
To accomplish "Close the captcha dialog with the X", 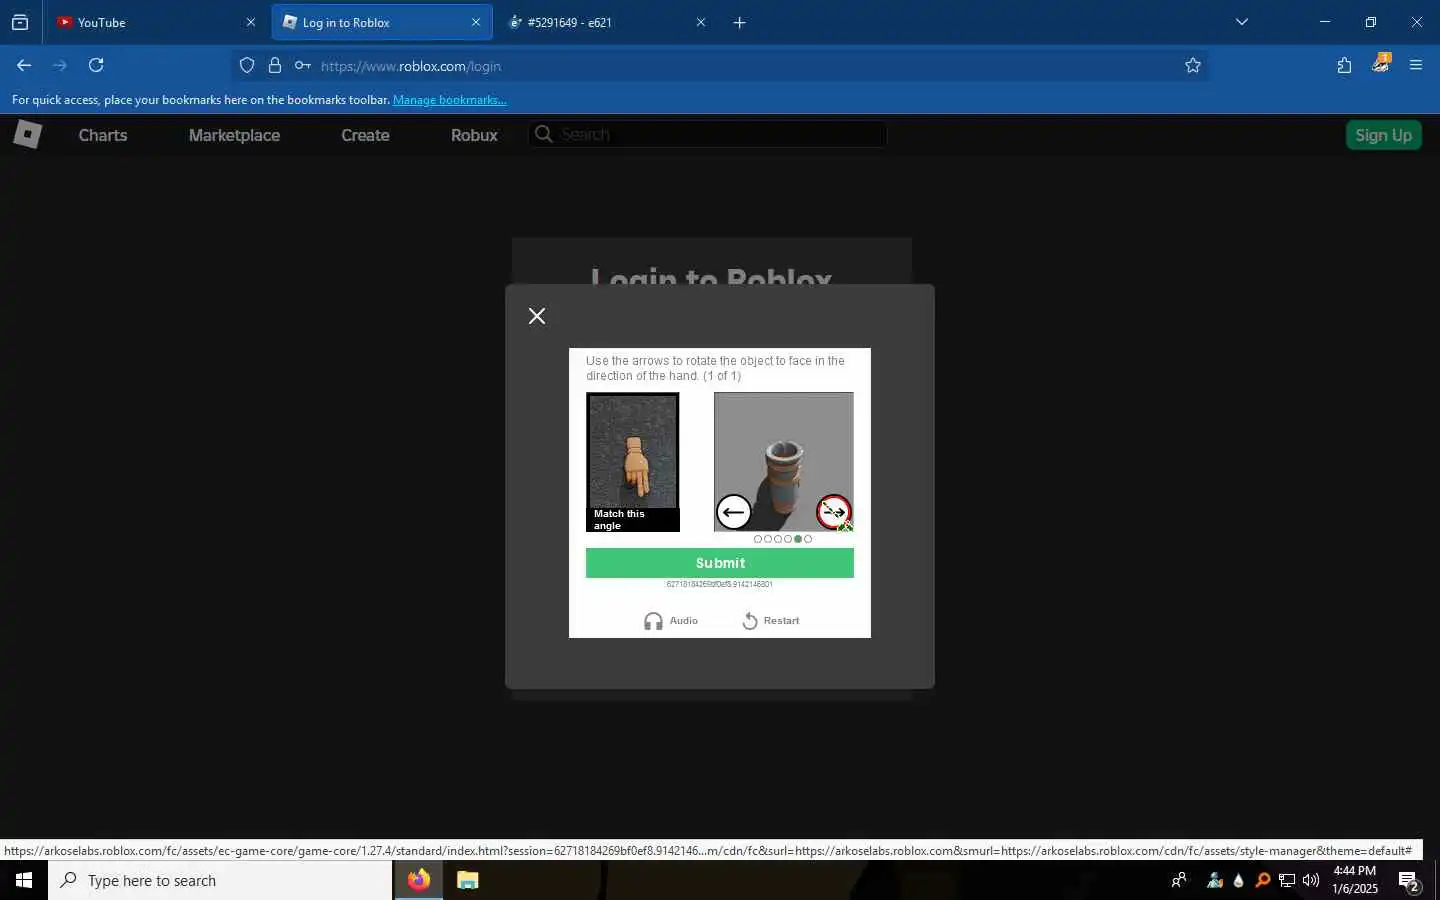I will pyautogui.click(x=537, y=316).
